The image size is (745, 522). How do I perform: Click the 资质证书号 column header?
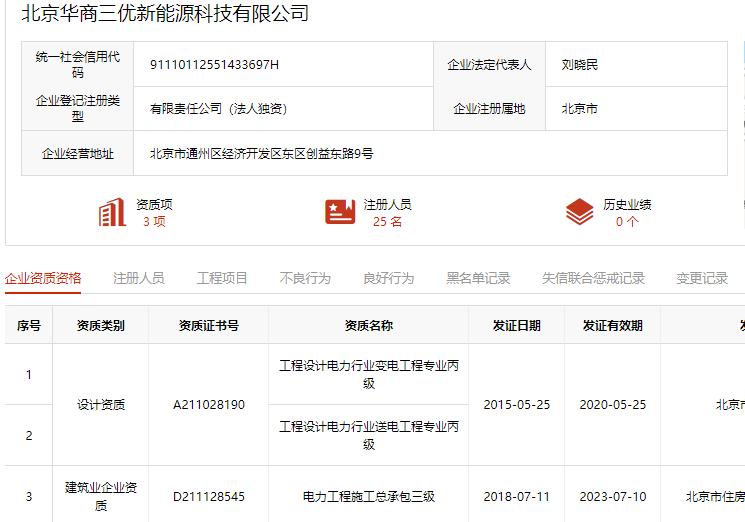(x=209, y=325)
